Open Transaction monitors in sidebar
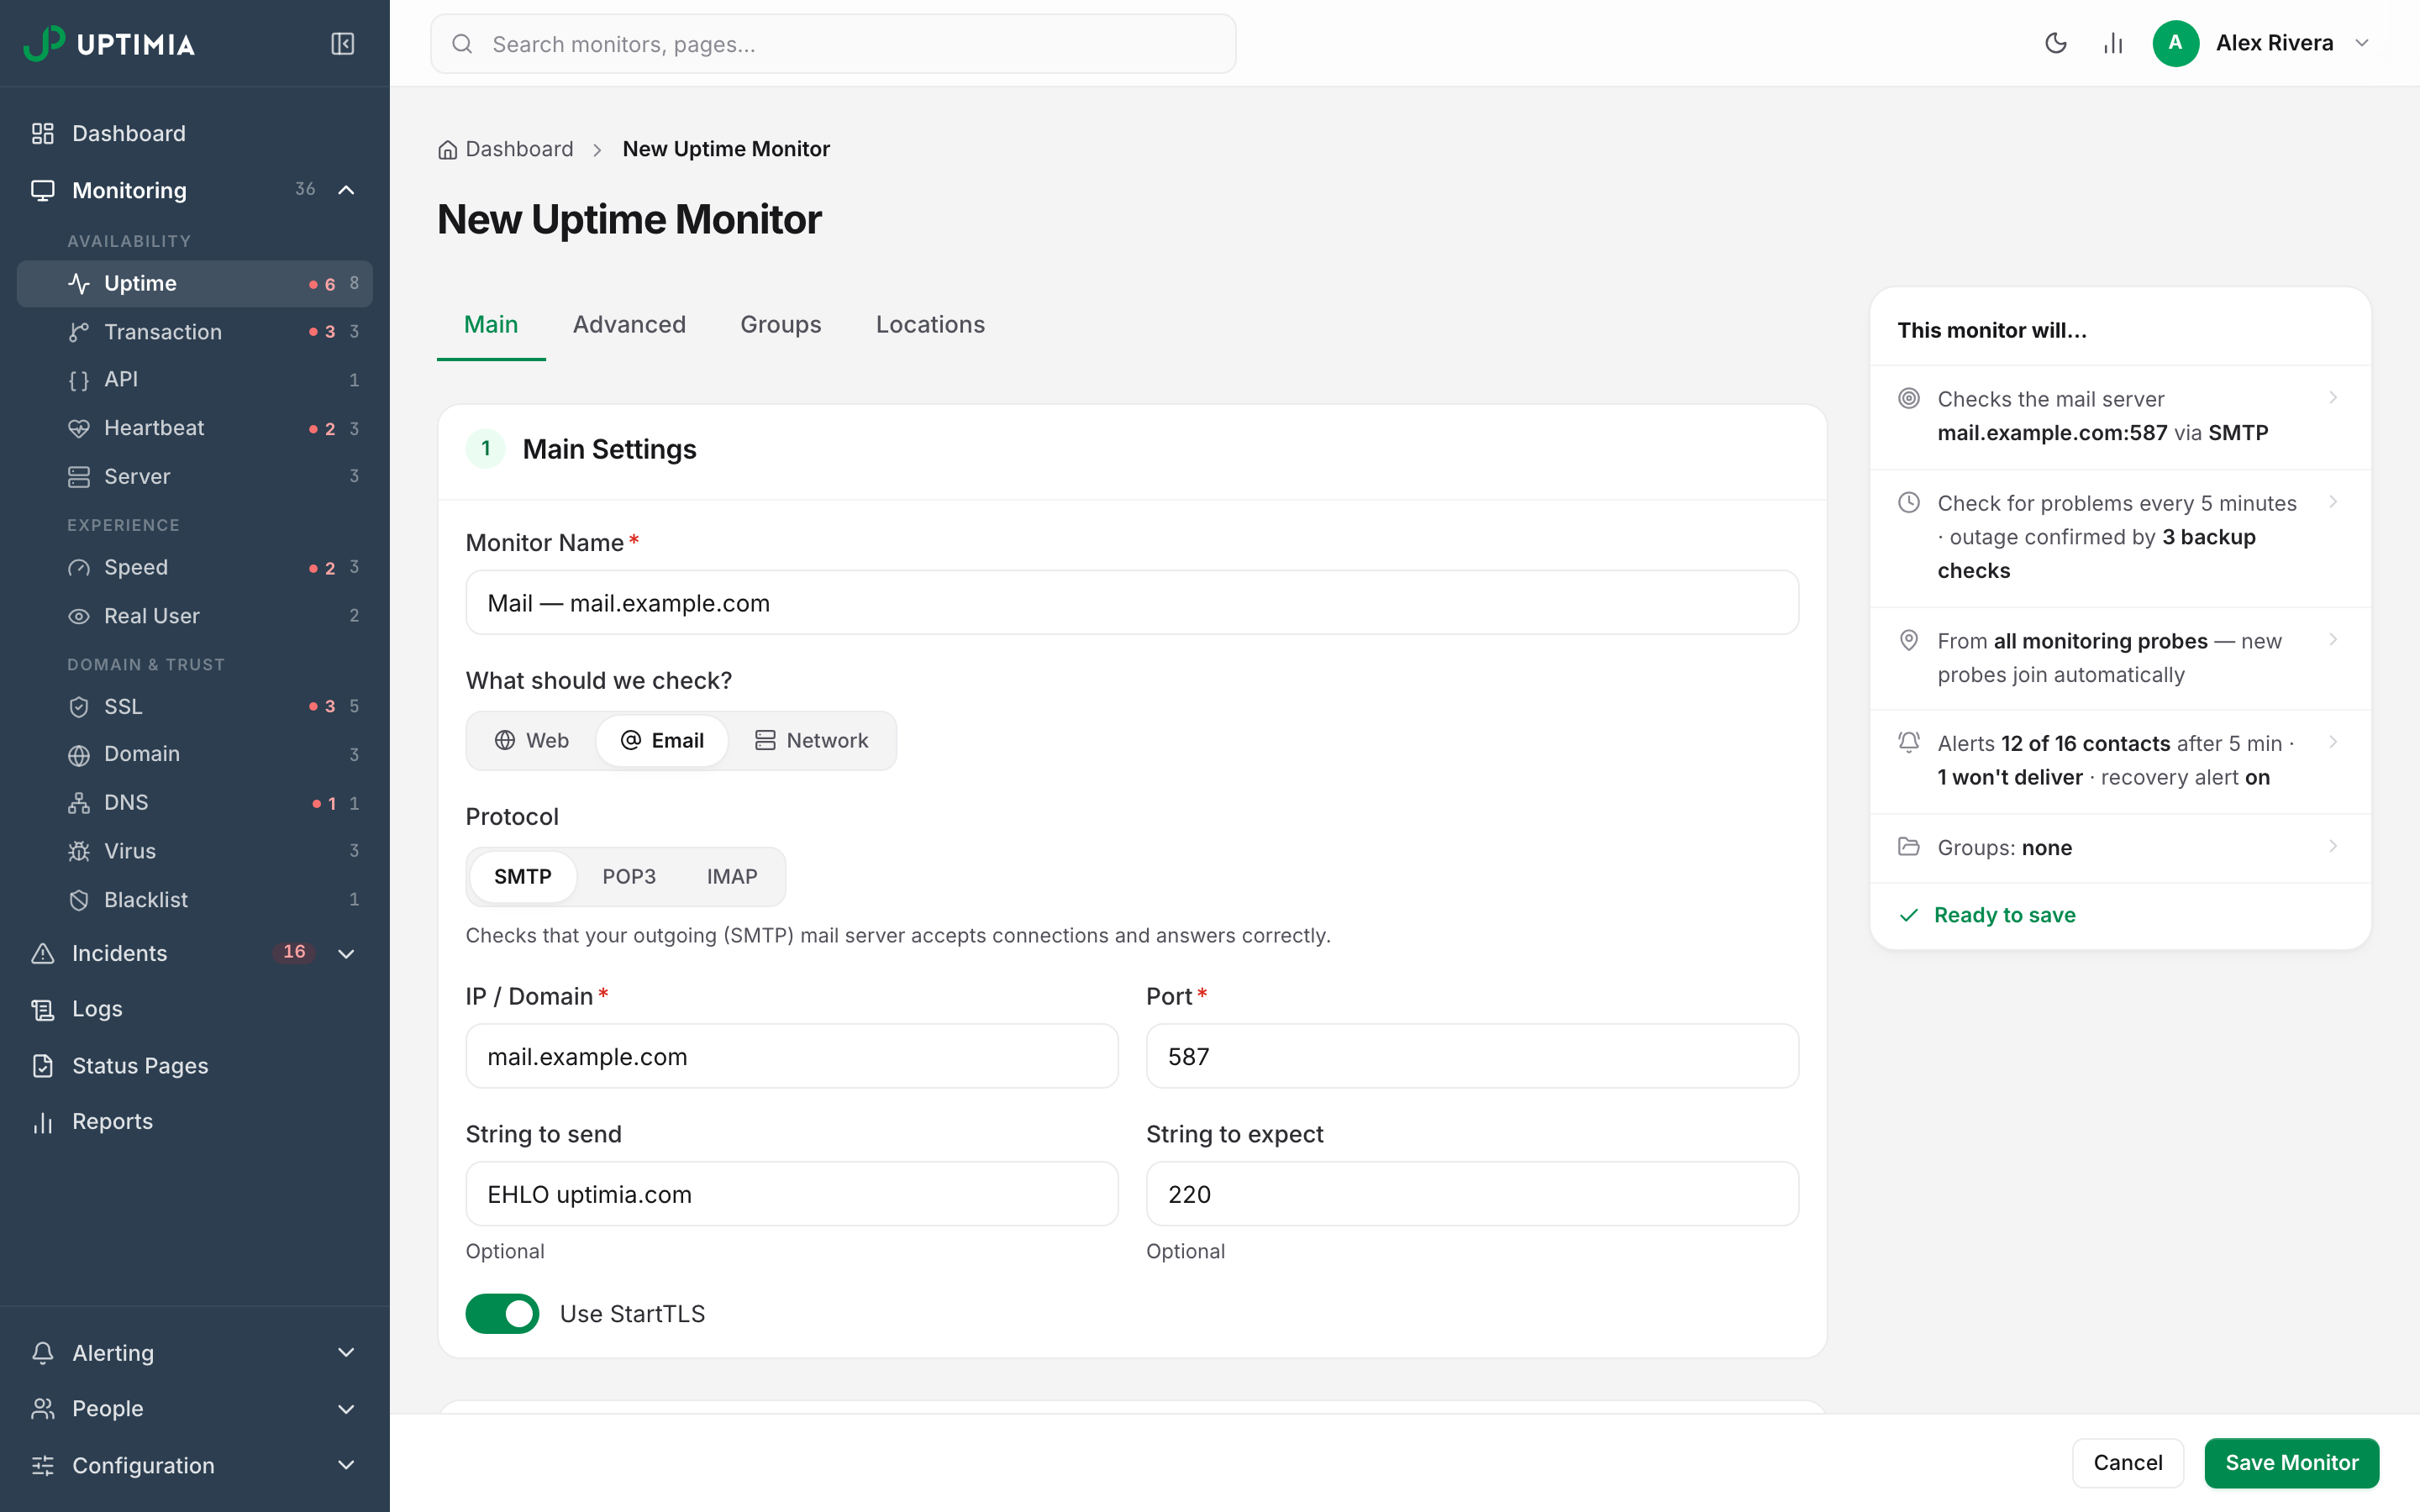 tap(195, 332)
